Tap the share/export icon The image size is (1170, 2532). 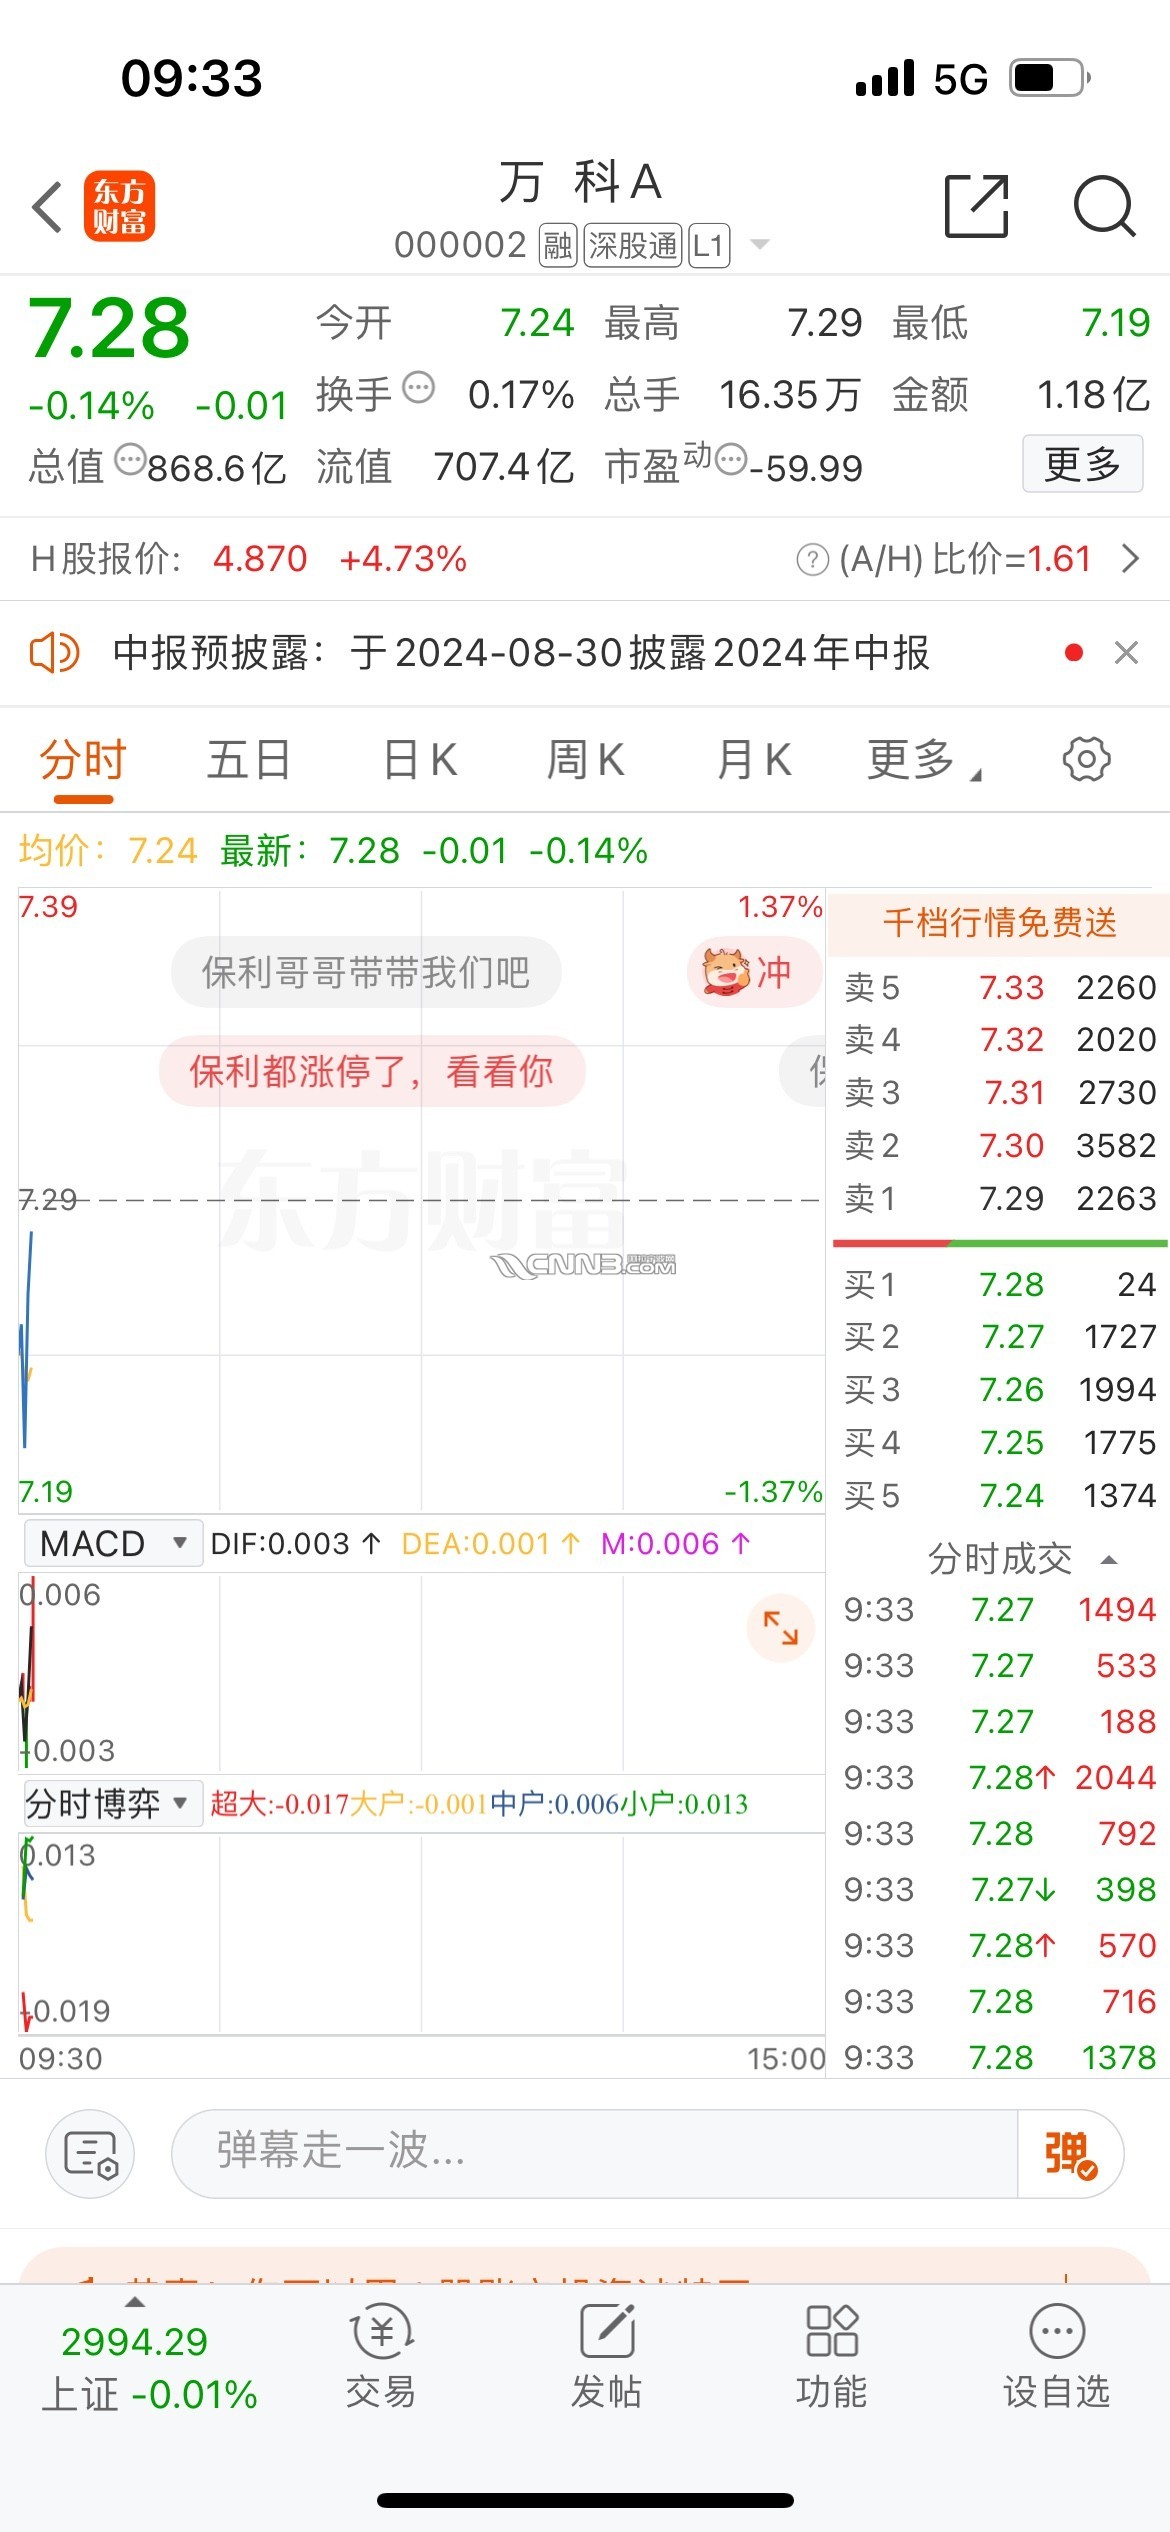pyautogui.click(x=976, y=206)
